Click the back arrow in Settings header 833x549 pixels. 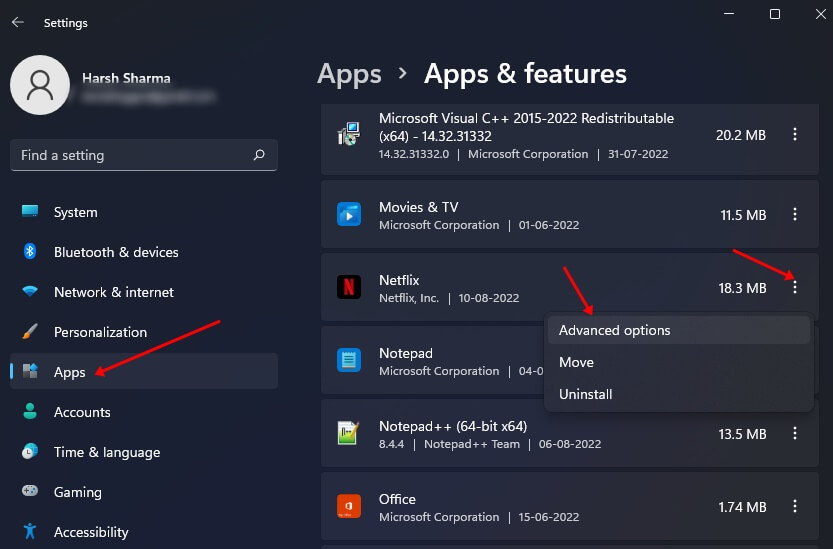[18, 22]
